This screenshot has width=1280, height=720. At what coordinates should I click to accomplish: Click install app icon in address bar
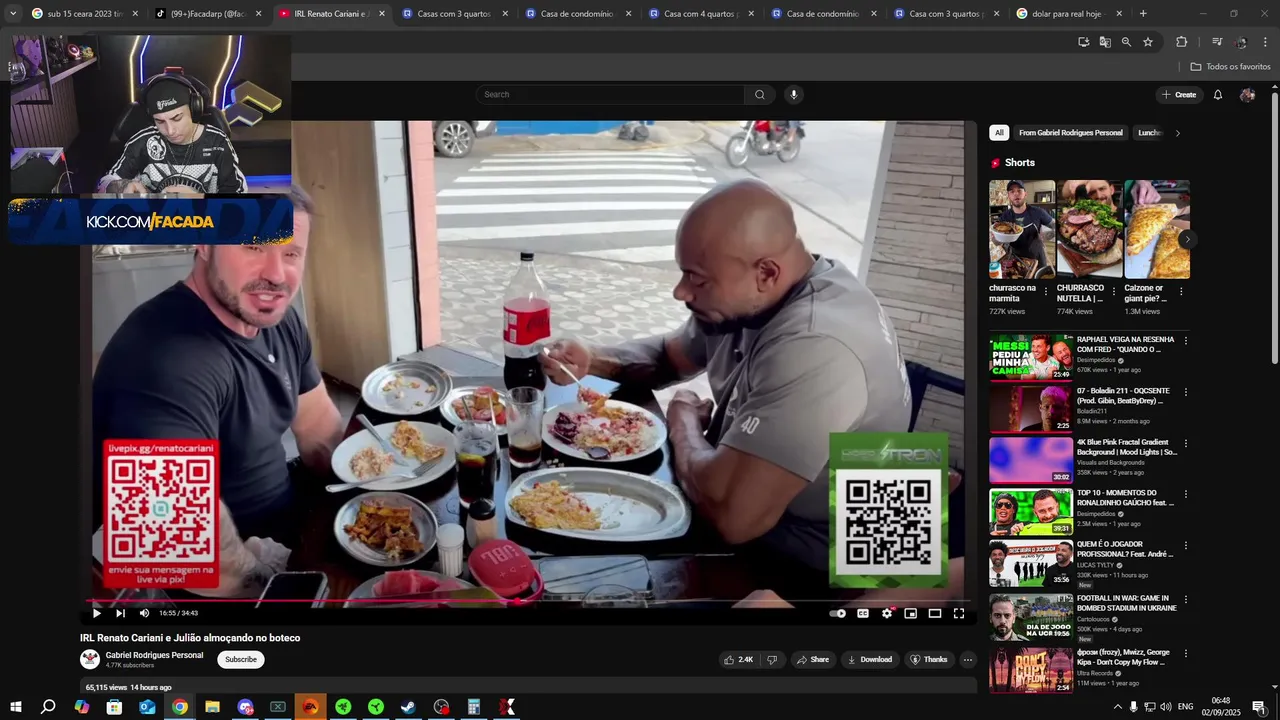[x=1084, y=42]
